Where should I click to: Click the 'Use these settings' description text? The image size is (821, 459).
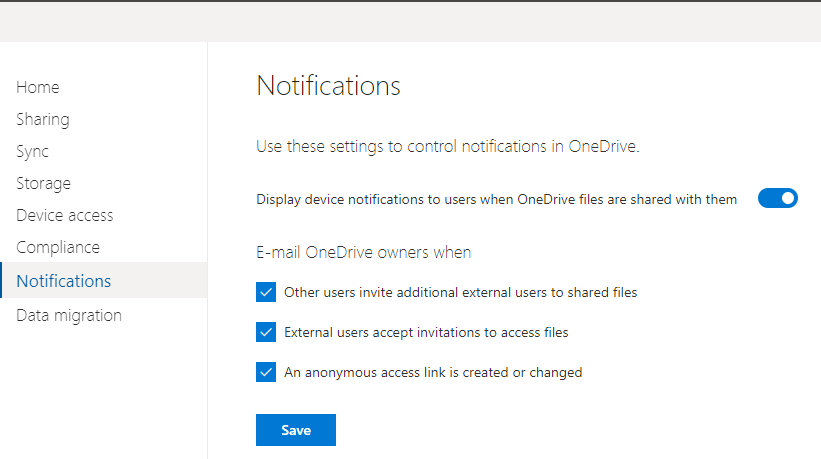click(x=447, y=146)
